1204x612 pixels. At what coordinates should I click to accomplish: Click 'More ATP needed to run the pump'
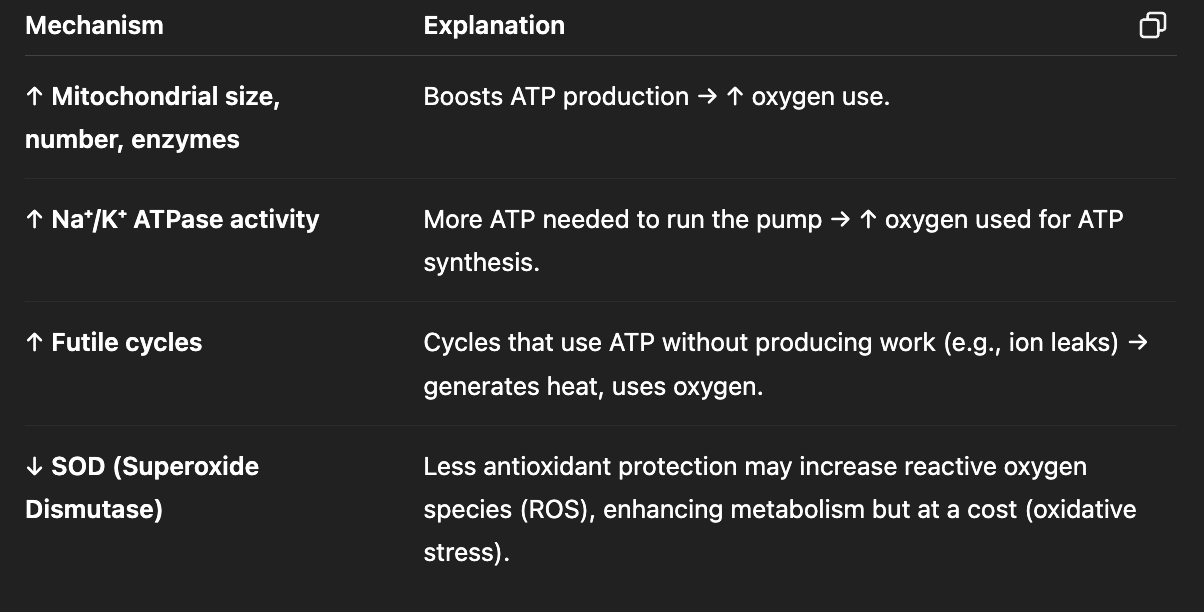622,220
